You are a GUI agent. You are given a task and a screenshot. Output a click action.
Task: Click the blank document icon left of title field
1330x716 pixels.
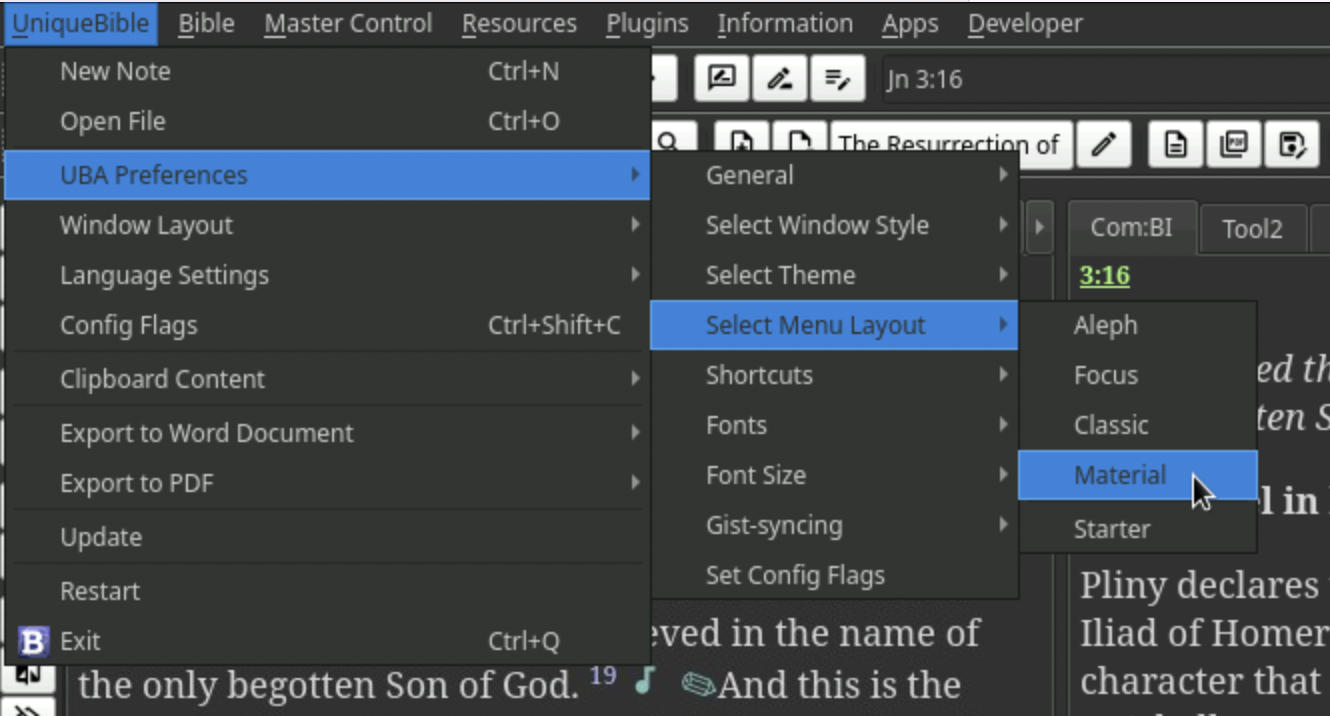pyautogui.click(x=800, y=140)
